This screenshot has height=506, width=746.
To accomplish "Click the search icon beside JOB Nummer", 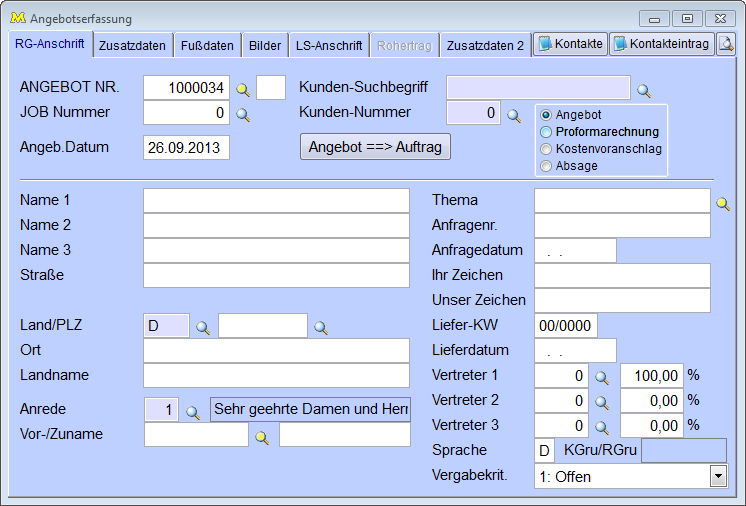I will point(243,114).
